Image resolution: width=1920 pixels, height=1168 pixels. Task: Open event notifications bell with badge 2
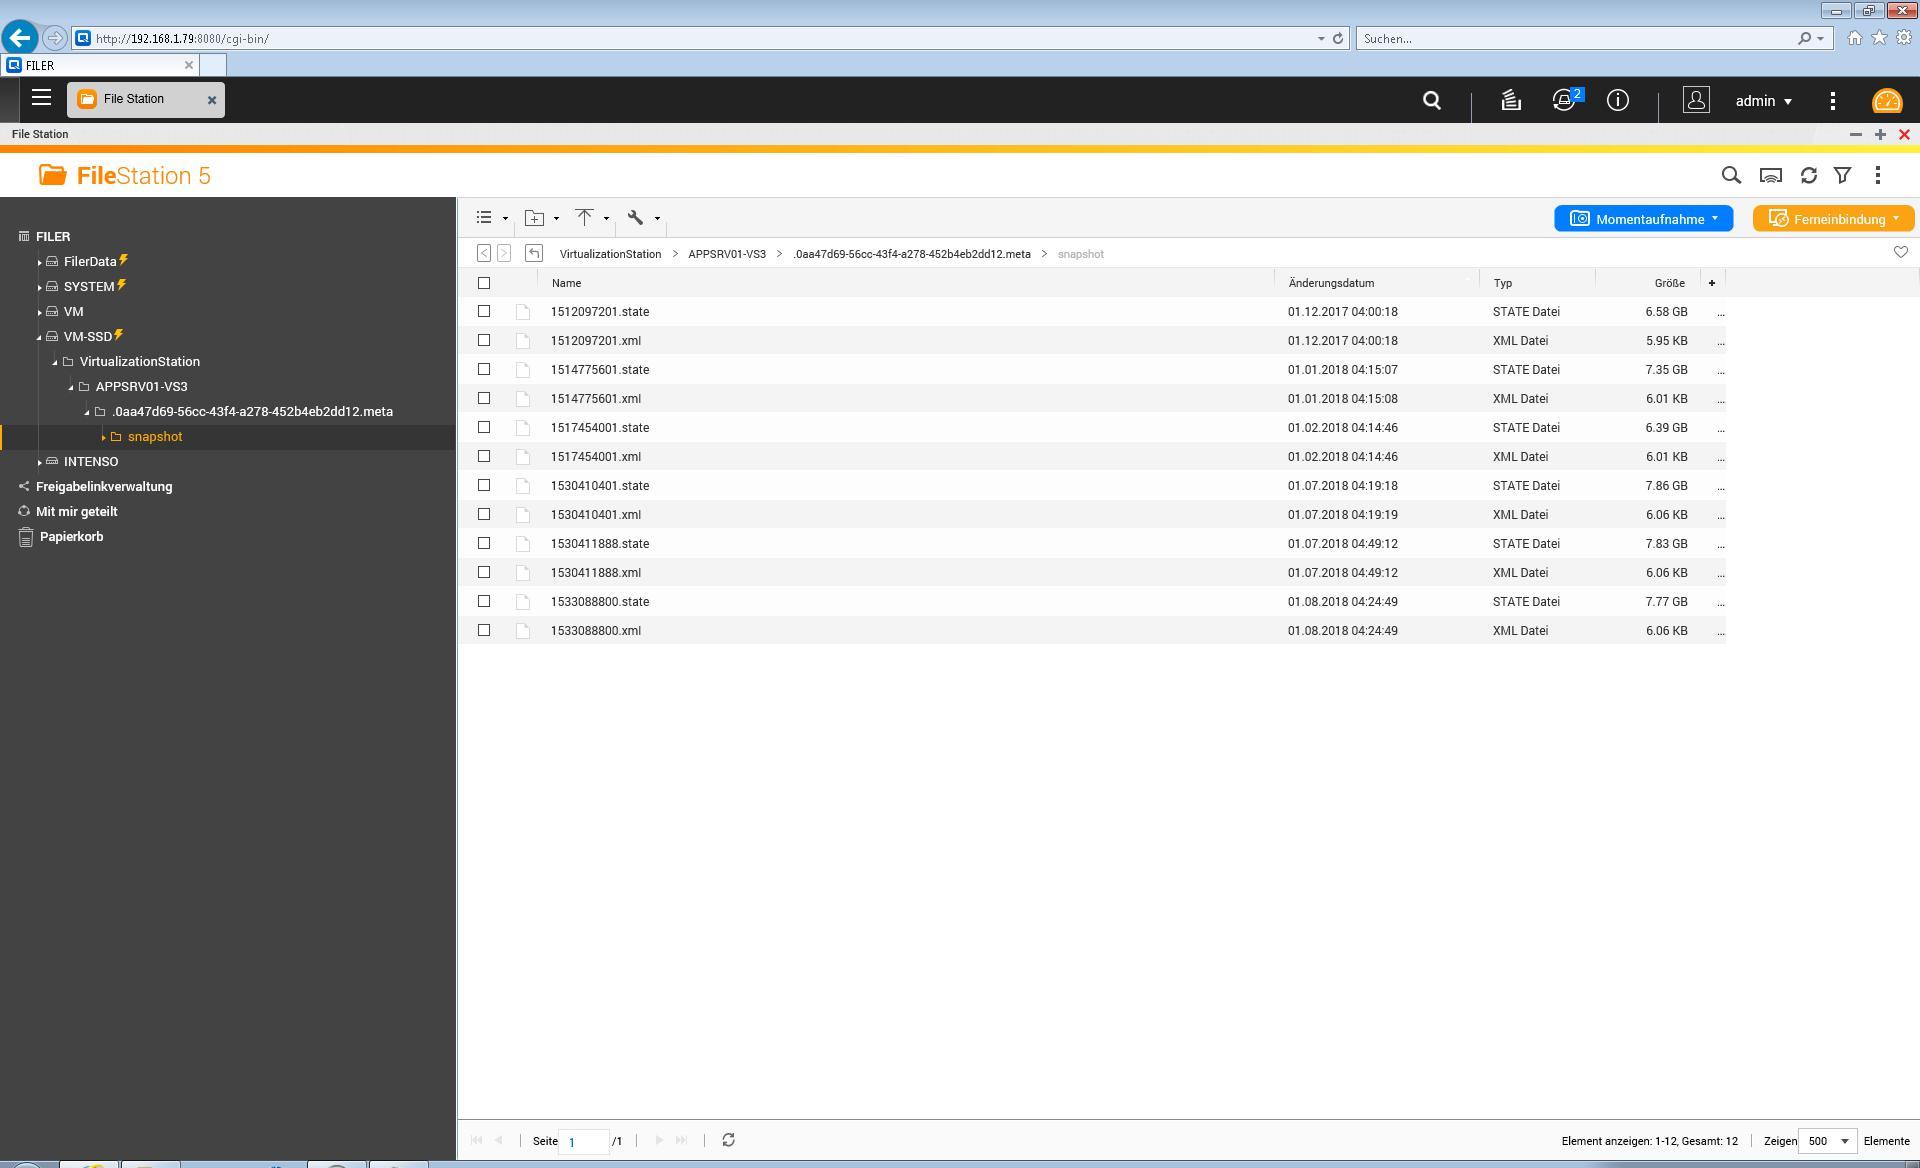[1565, 100]
